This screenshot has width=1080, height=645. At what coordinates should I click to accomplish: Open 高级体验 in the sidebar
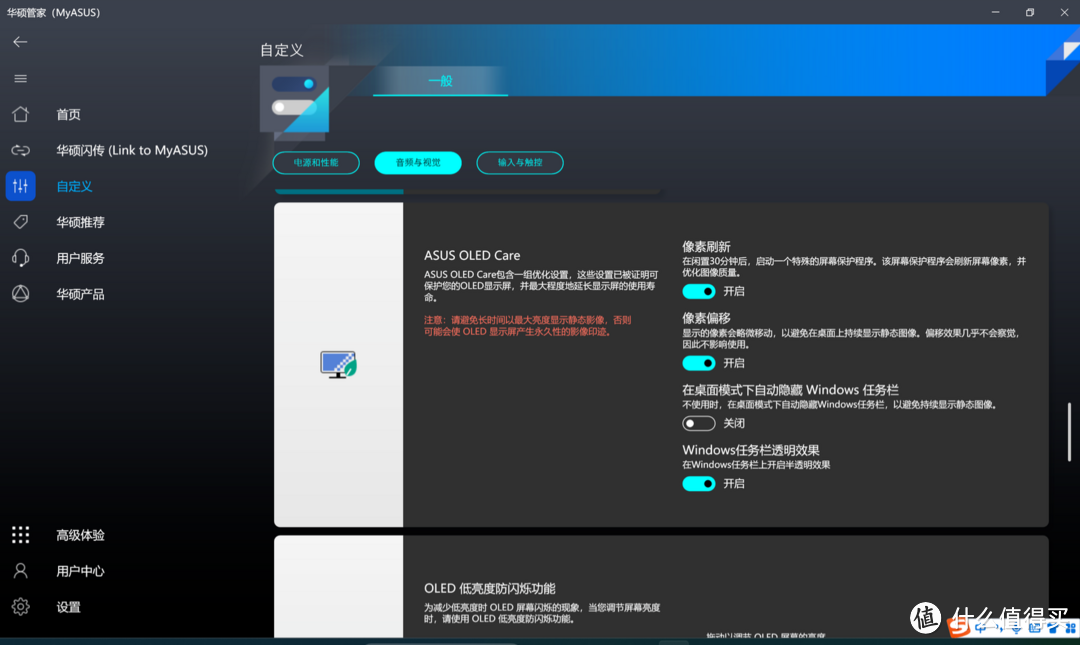[x=80, y=535]
